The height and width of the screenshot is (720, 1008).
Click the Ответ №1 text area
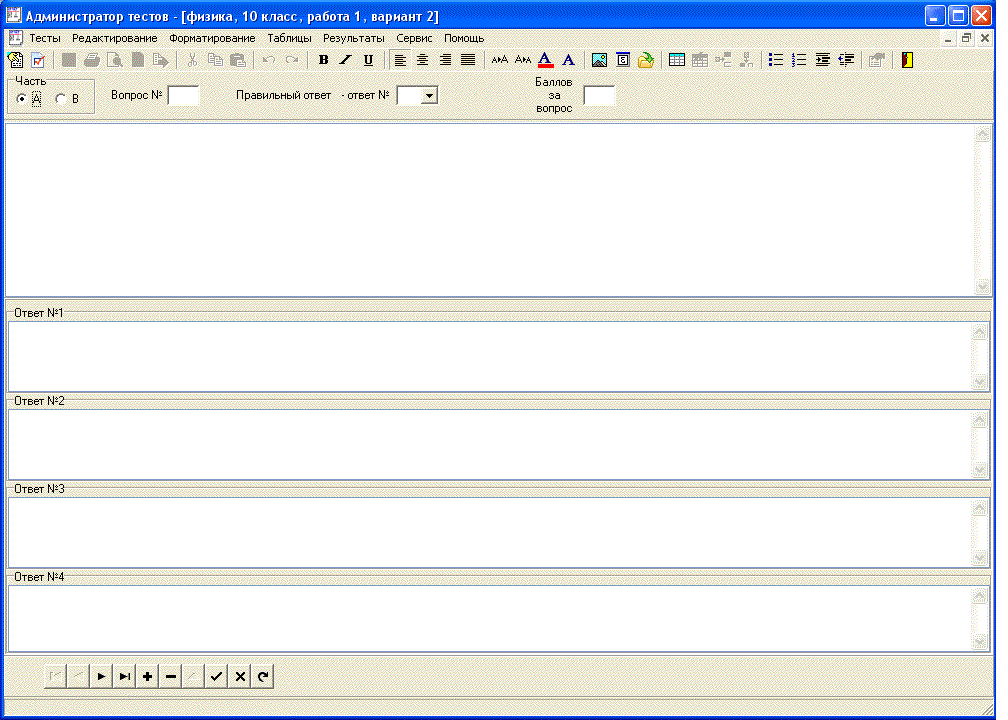point(490,356)
